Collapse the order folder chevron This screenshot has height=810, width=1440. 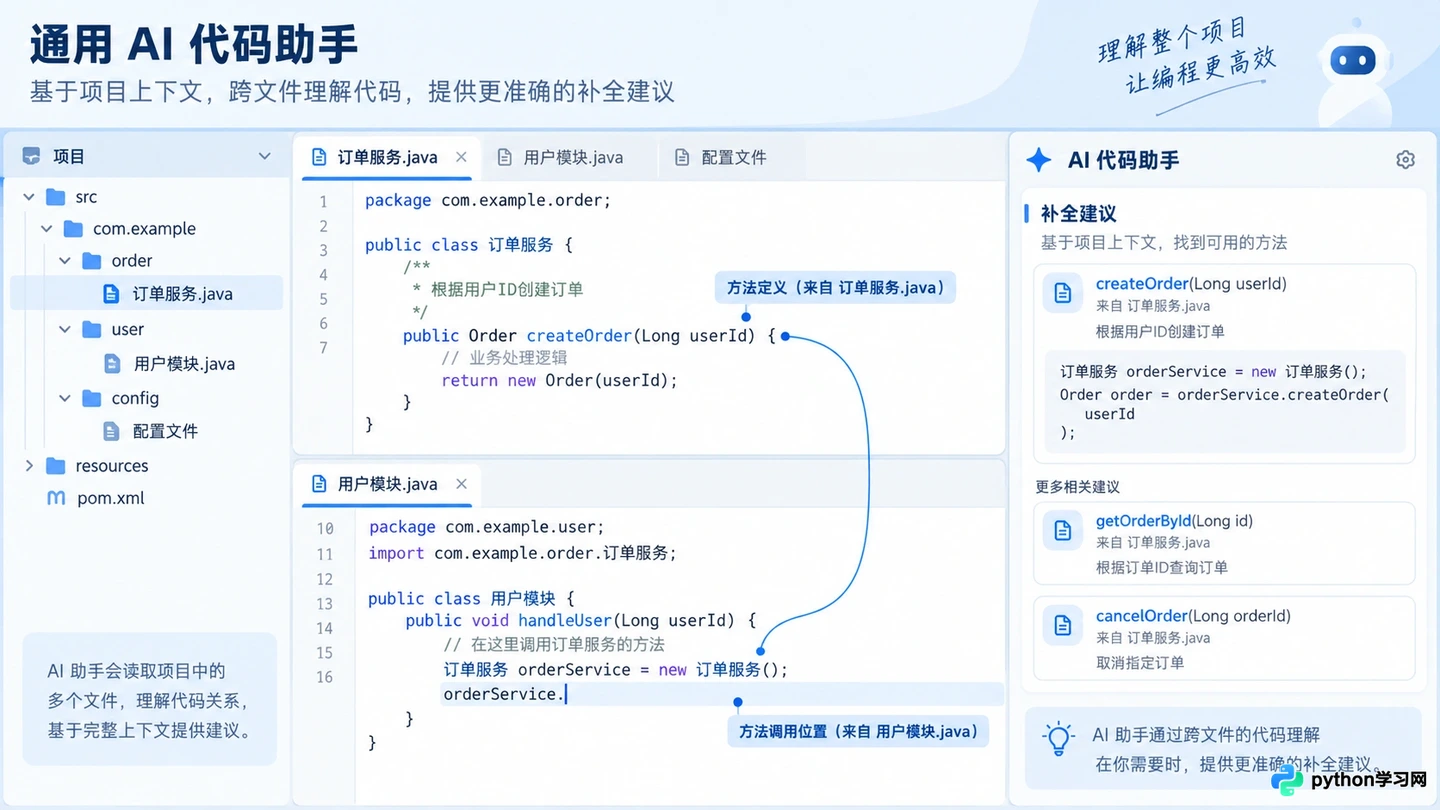[x=65, y=261]
